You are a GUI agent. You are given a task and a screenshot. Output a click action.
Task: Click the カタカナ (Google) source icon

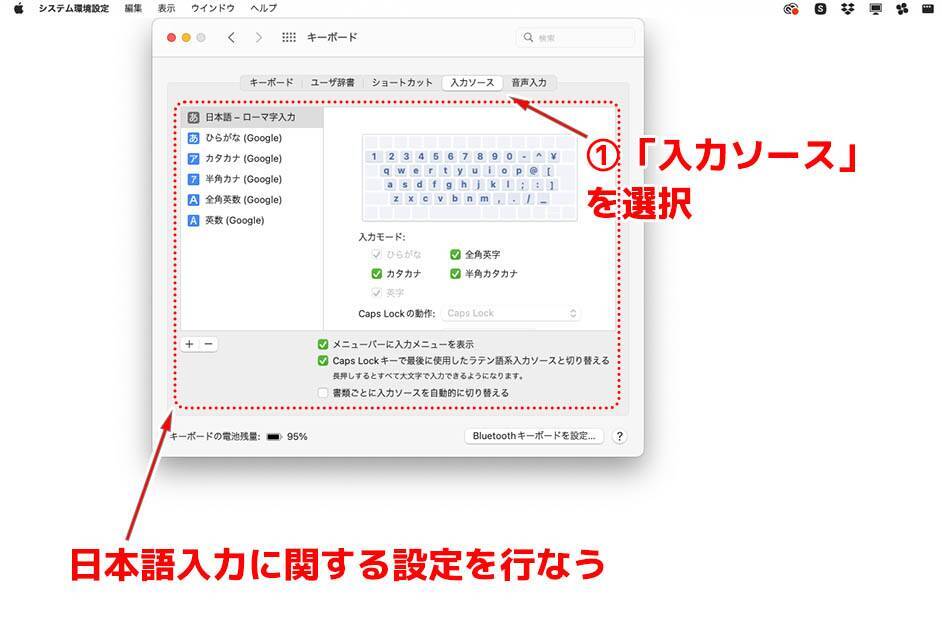tap(193, 159)
